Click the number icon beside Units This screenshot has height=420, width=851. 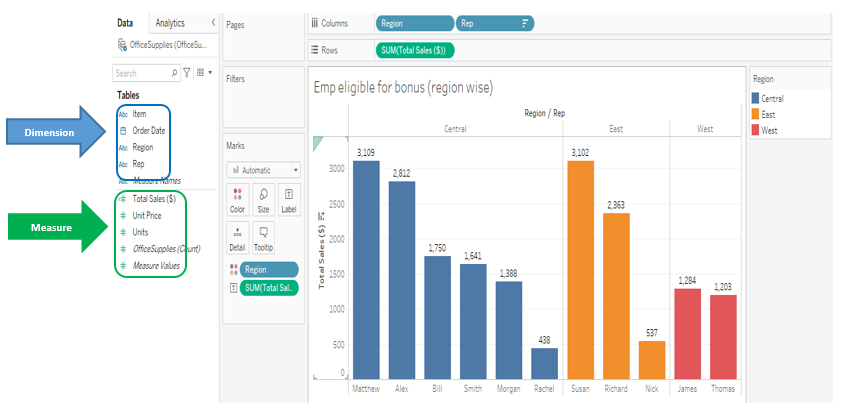pos(123,232)
